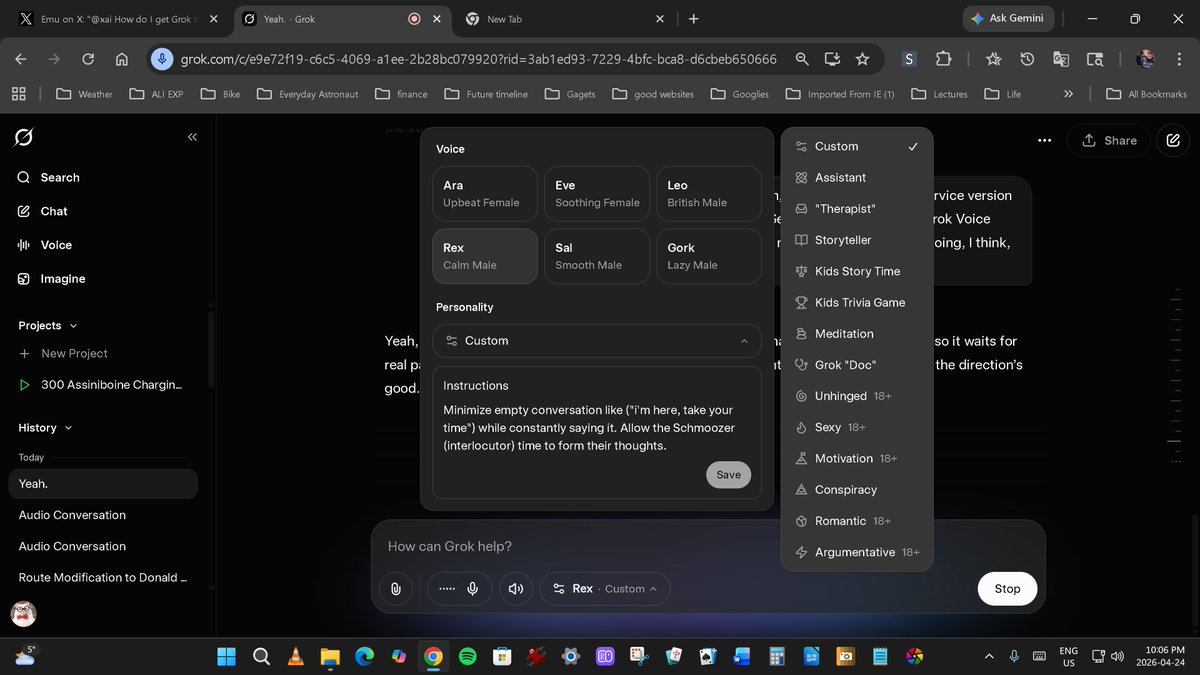Viewport: 1200px width, 675px height.
Task: Choose the Assistant personality
Action: point(857,177)
